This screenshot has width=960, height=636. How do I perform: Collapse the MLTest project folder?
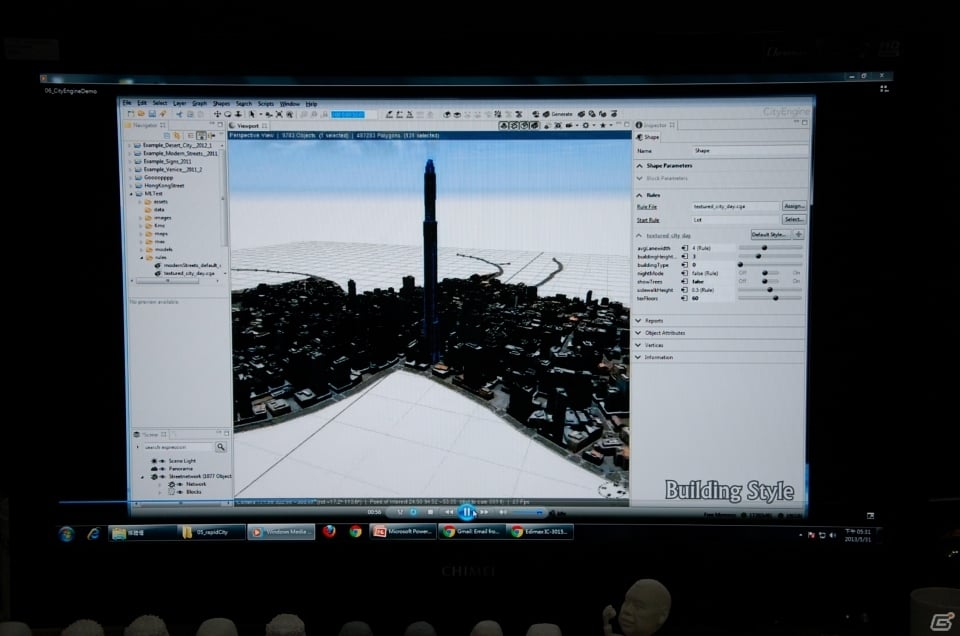point(131,193)
